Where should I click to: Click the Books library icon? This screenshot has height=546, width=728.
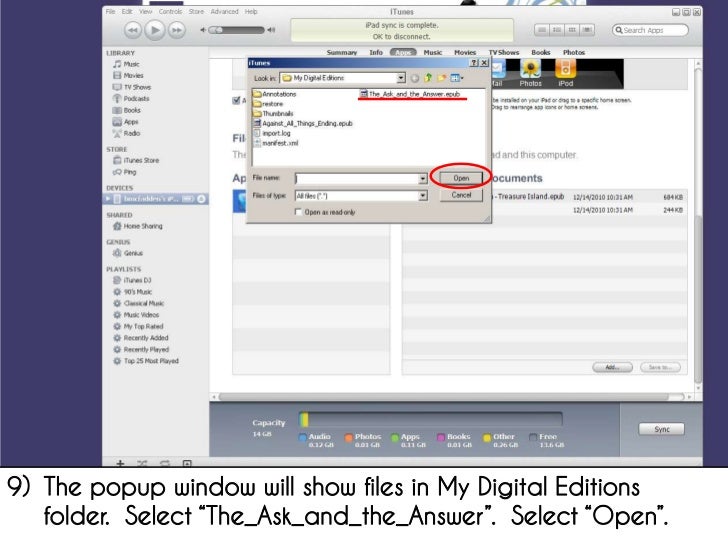pos(117,110)
